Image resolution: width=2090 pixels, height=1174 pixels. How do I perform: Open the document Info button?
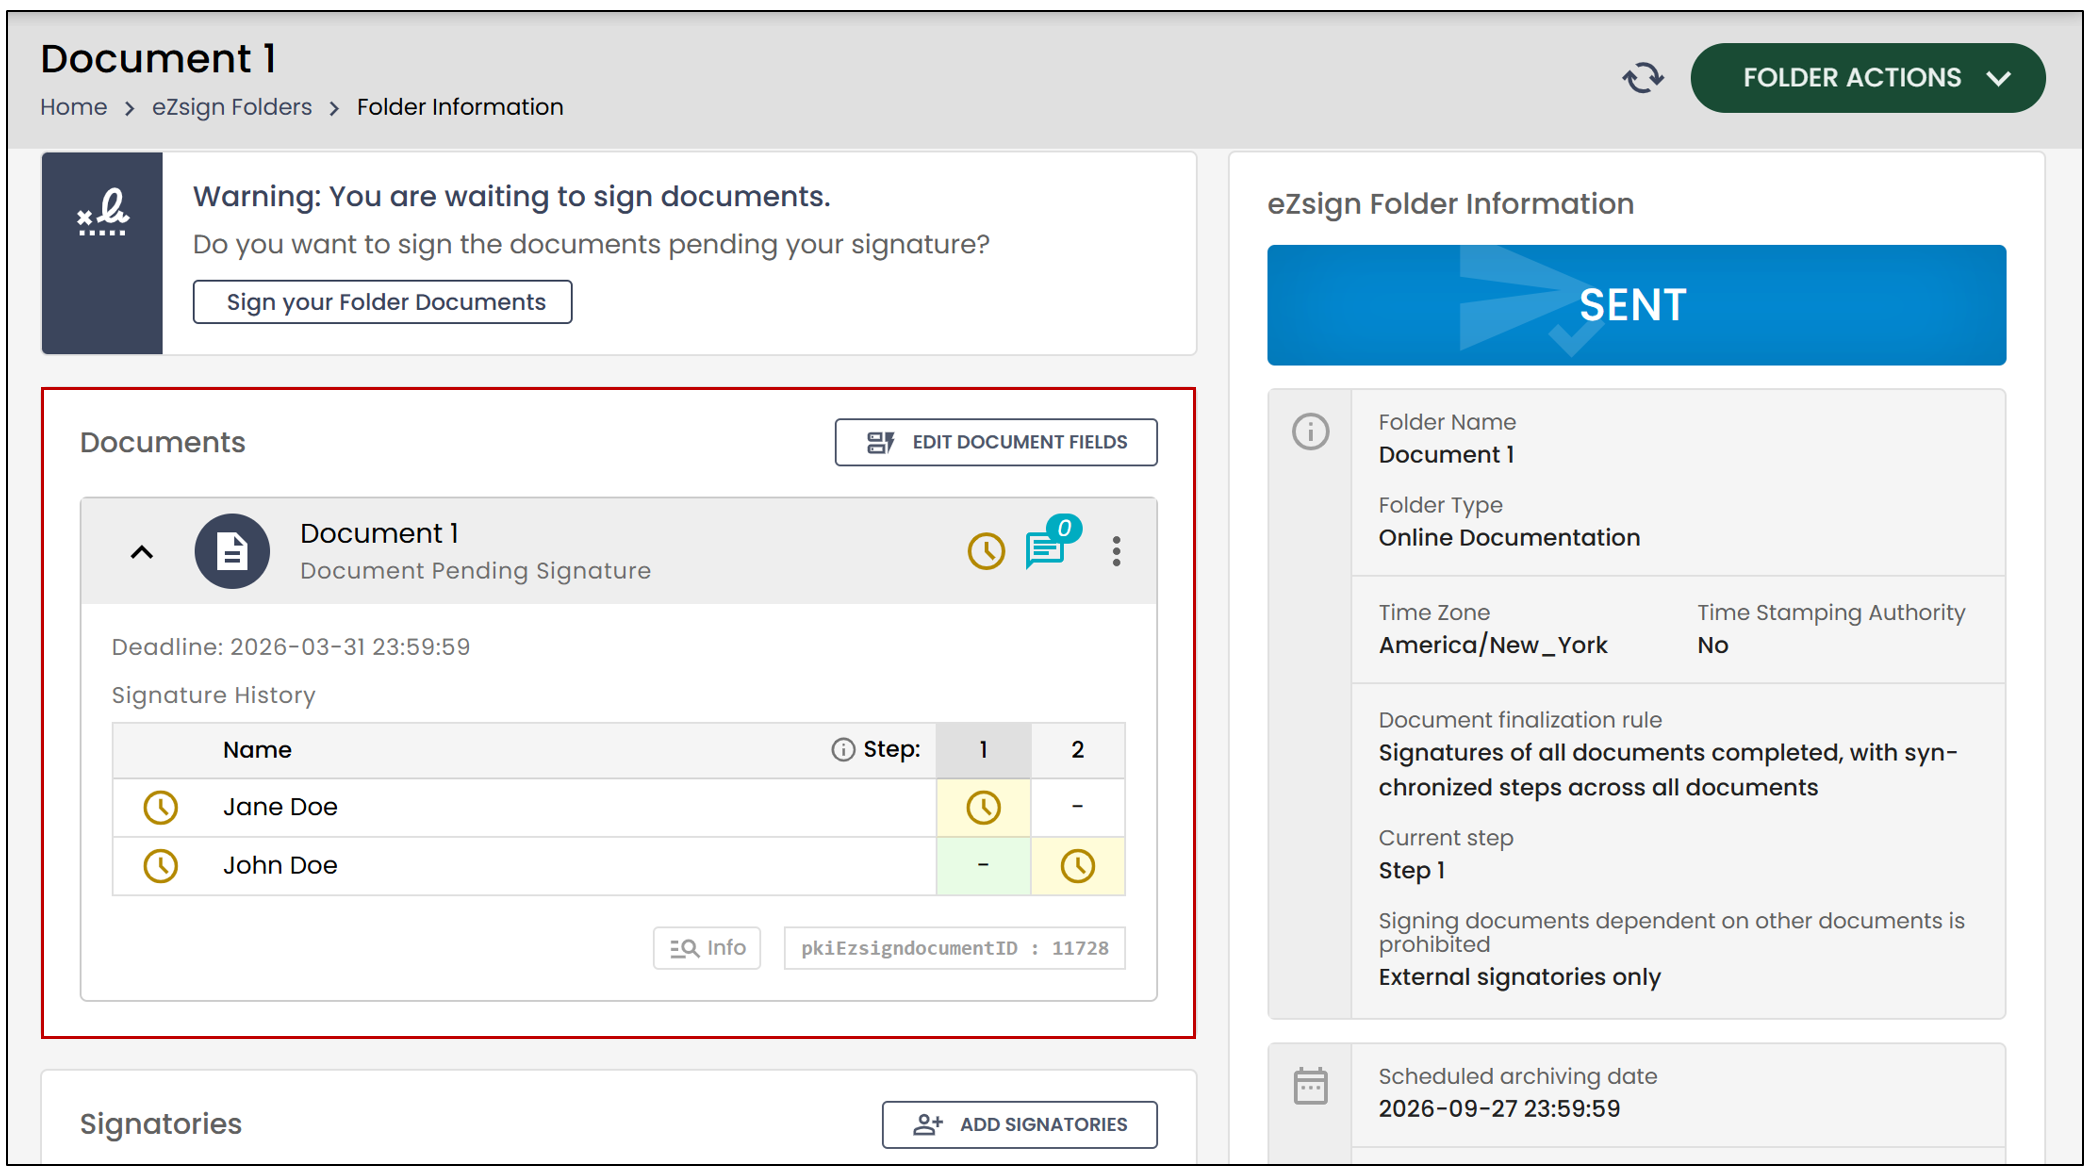[707, 948]
